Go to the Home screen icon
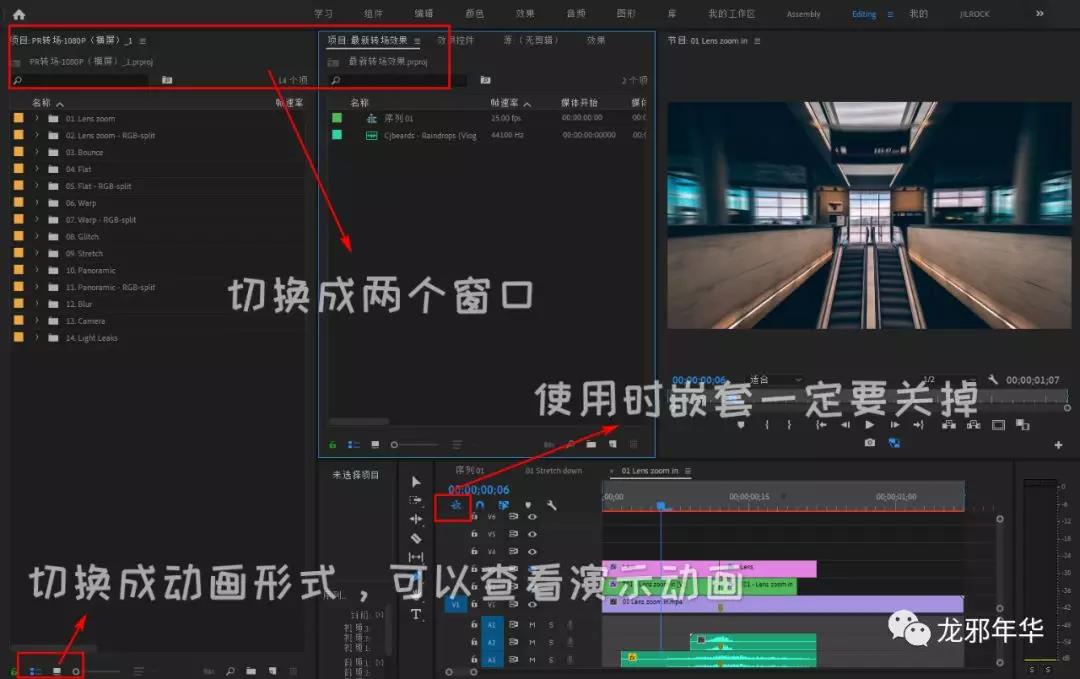The width and height of the screenshot is (1080, 679). coord(19,14)
